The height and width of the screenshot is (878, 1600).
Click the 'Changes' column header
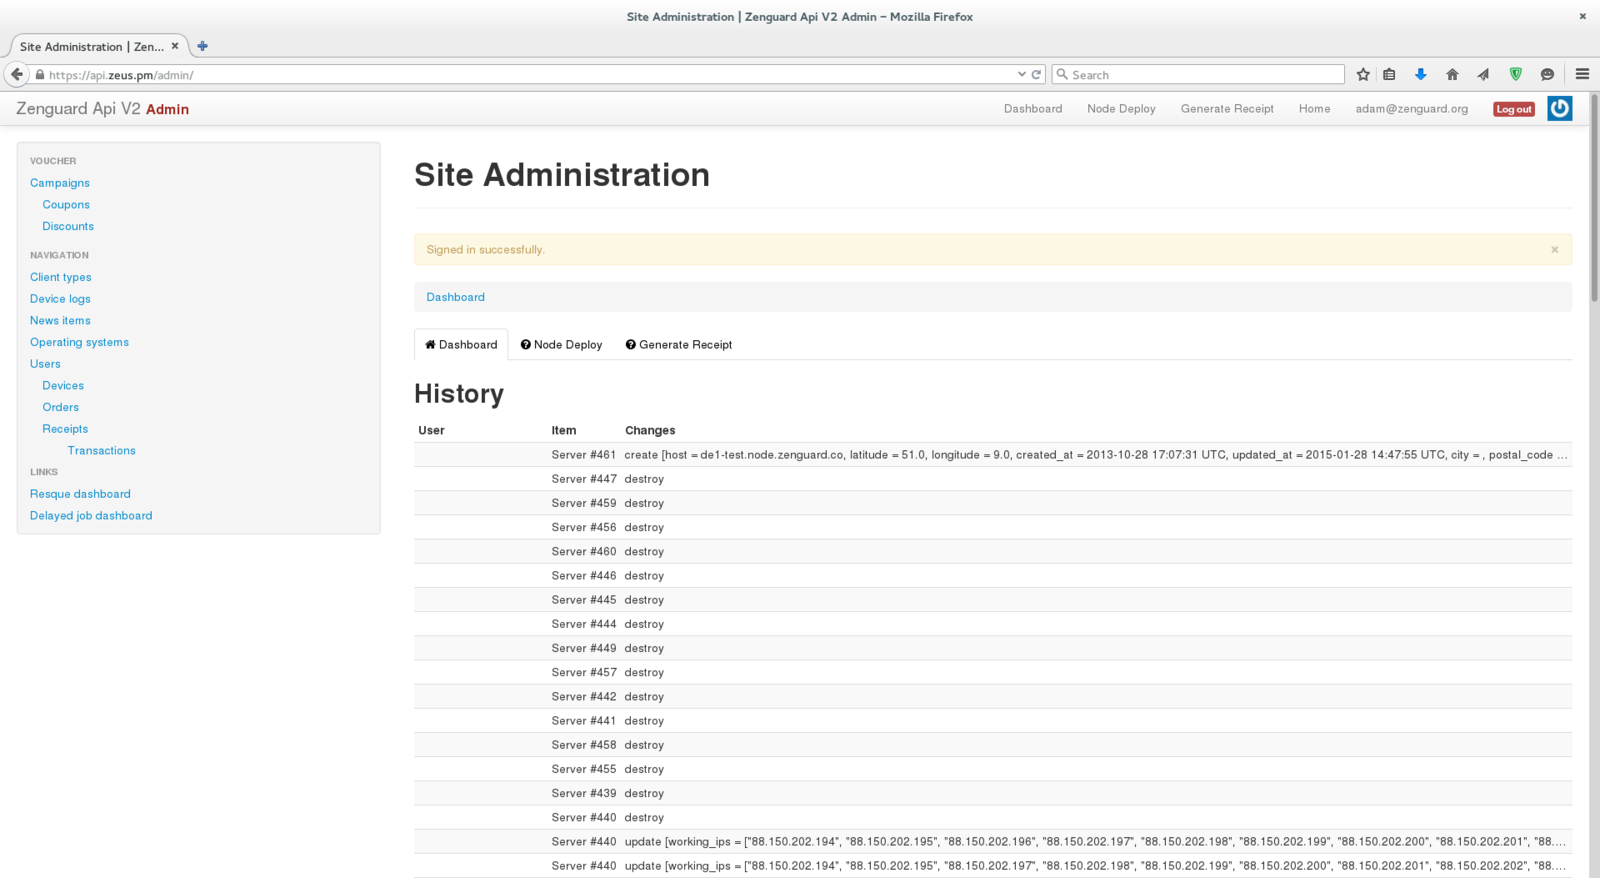pos(650,431)
